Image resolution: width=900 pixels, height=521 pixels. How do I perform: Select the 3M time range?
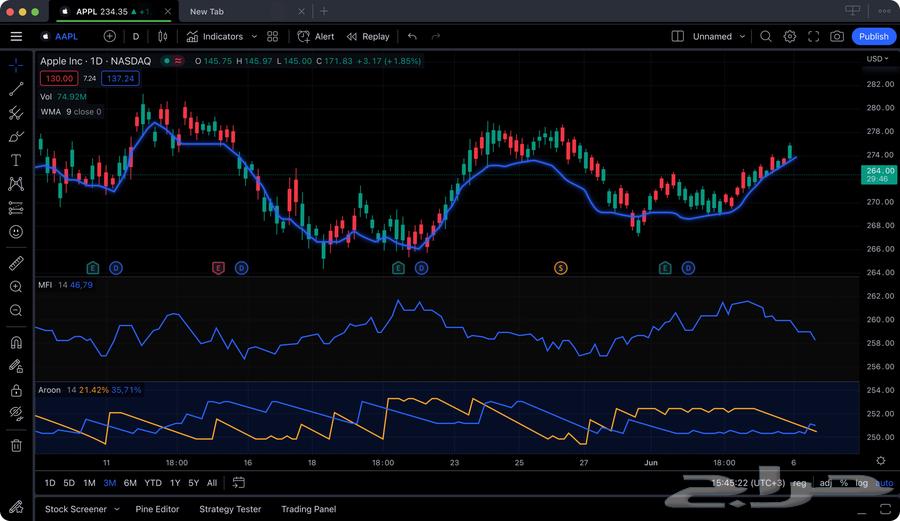(x=110, y=483)
